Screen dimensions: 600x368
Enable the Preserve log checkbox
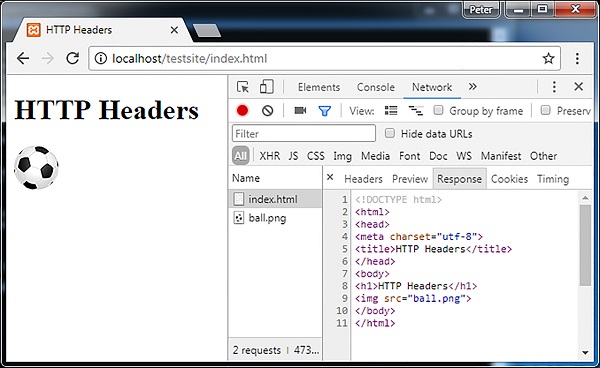[x=545, y=110]
